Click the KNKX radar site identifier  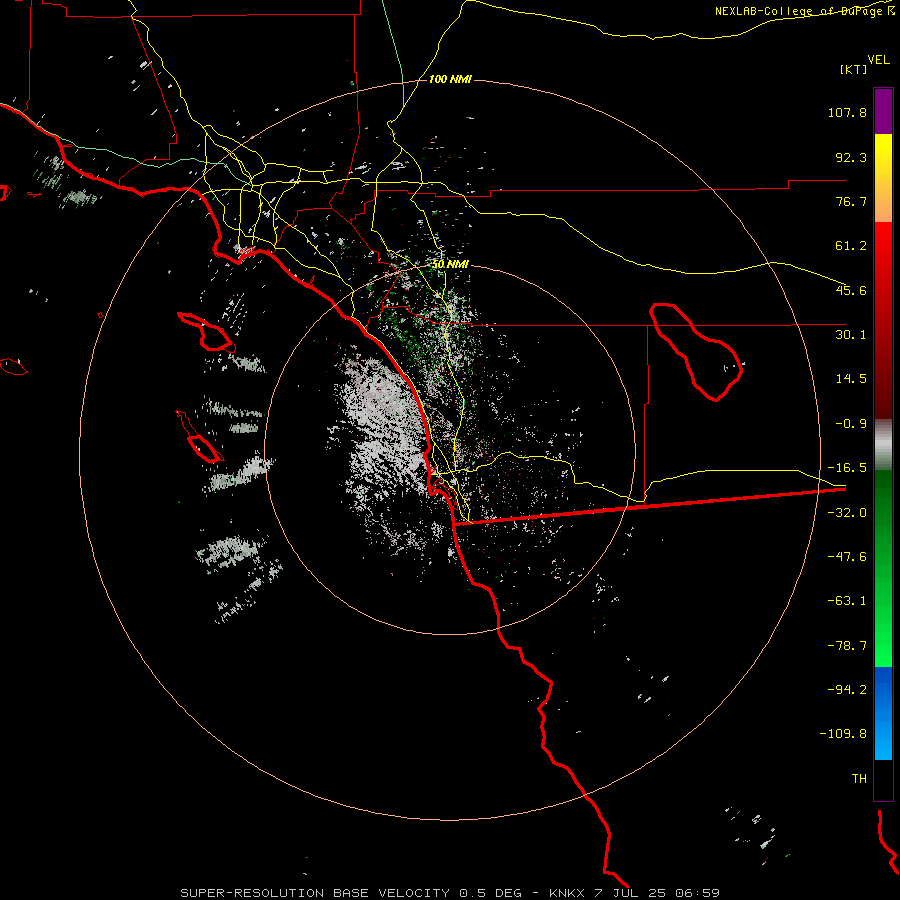(567, 893)
